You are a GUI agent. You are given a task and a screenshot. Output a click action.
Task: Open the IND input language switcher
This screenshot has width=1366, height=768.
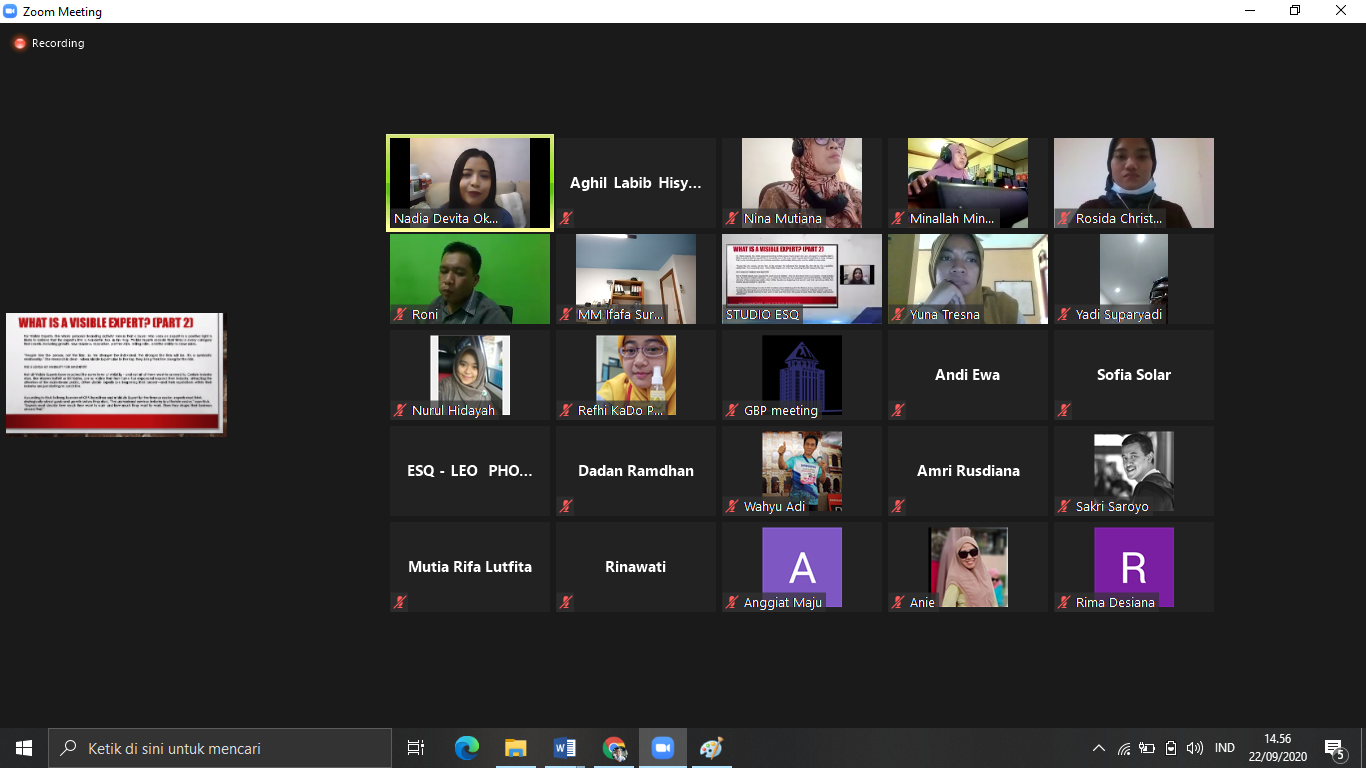(1224, 748)
